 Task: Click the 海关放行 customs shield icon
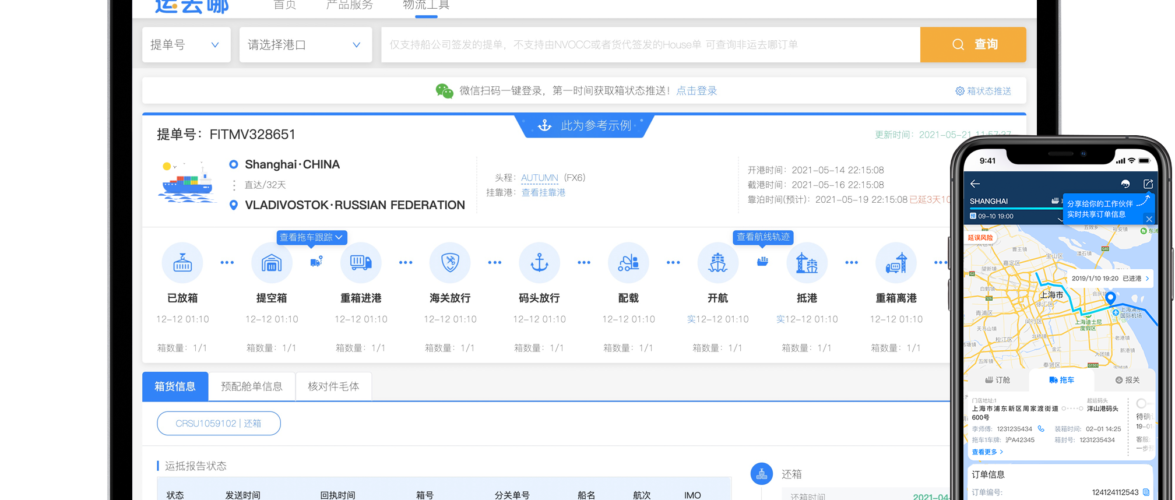(x=450, y=263)
